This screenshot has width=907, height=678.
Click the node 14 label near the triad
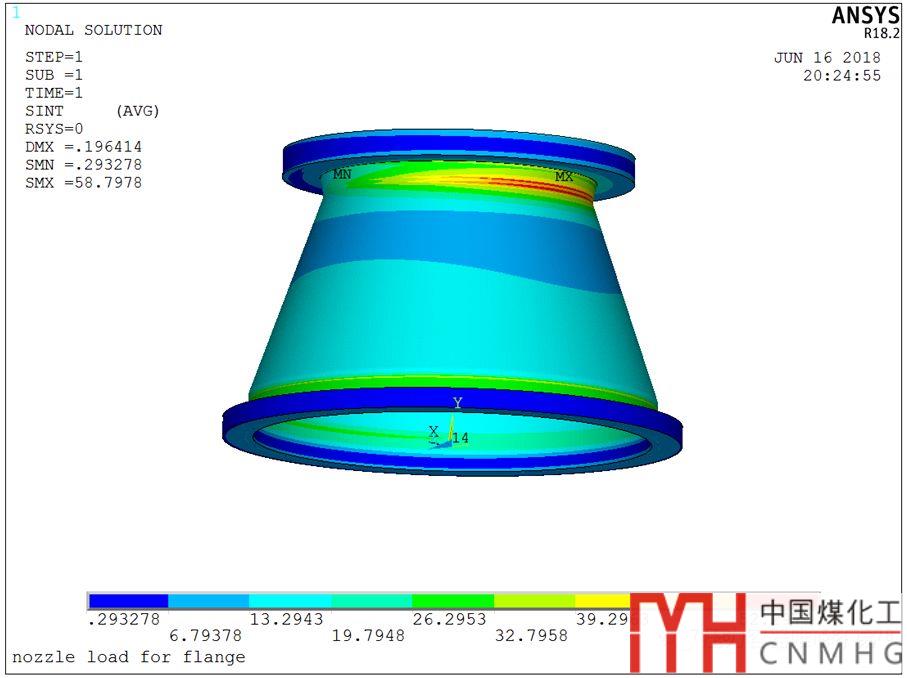coord(461,438)
